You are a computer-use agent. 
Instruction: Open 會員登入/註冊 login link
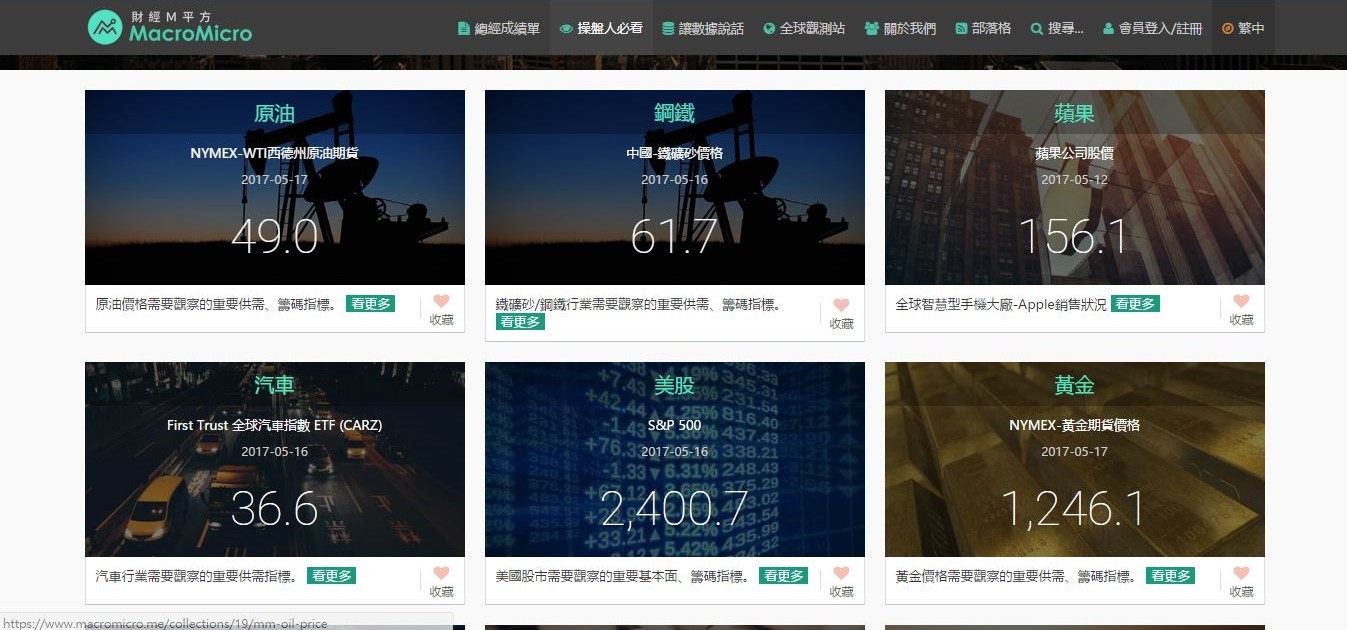[1152, 28]
